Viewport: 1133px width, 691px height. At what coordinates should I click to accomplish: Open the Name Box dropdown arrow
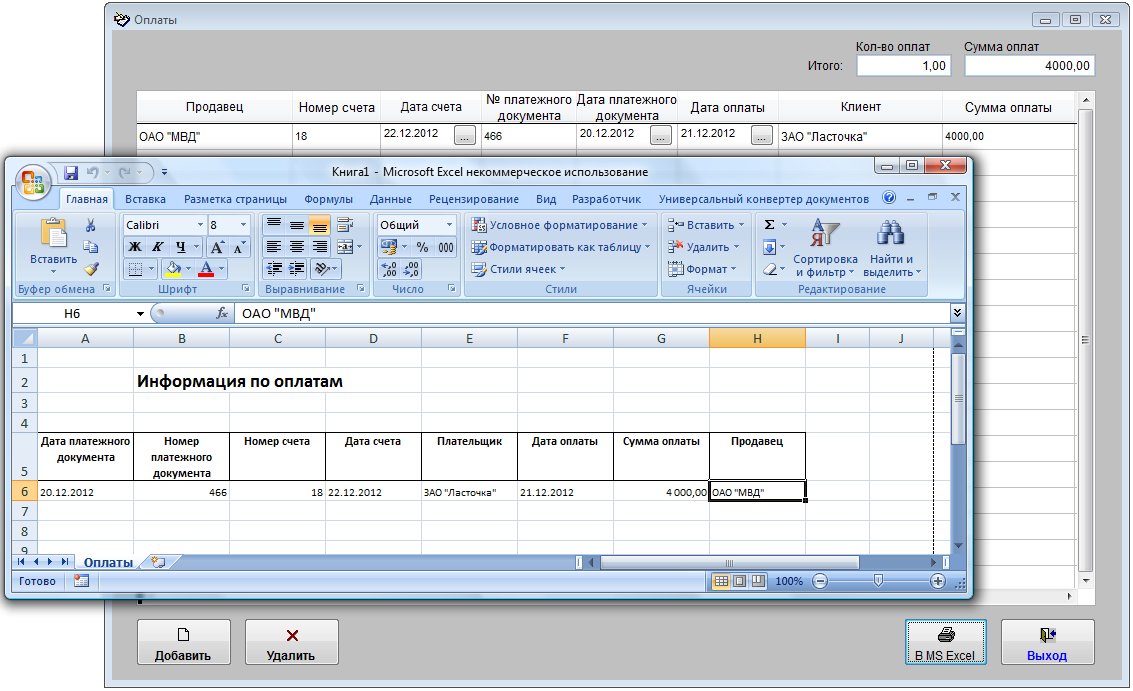pyautogui.click(x=140, y=313)
